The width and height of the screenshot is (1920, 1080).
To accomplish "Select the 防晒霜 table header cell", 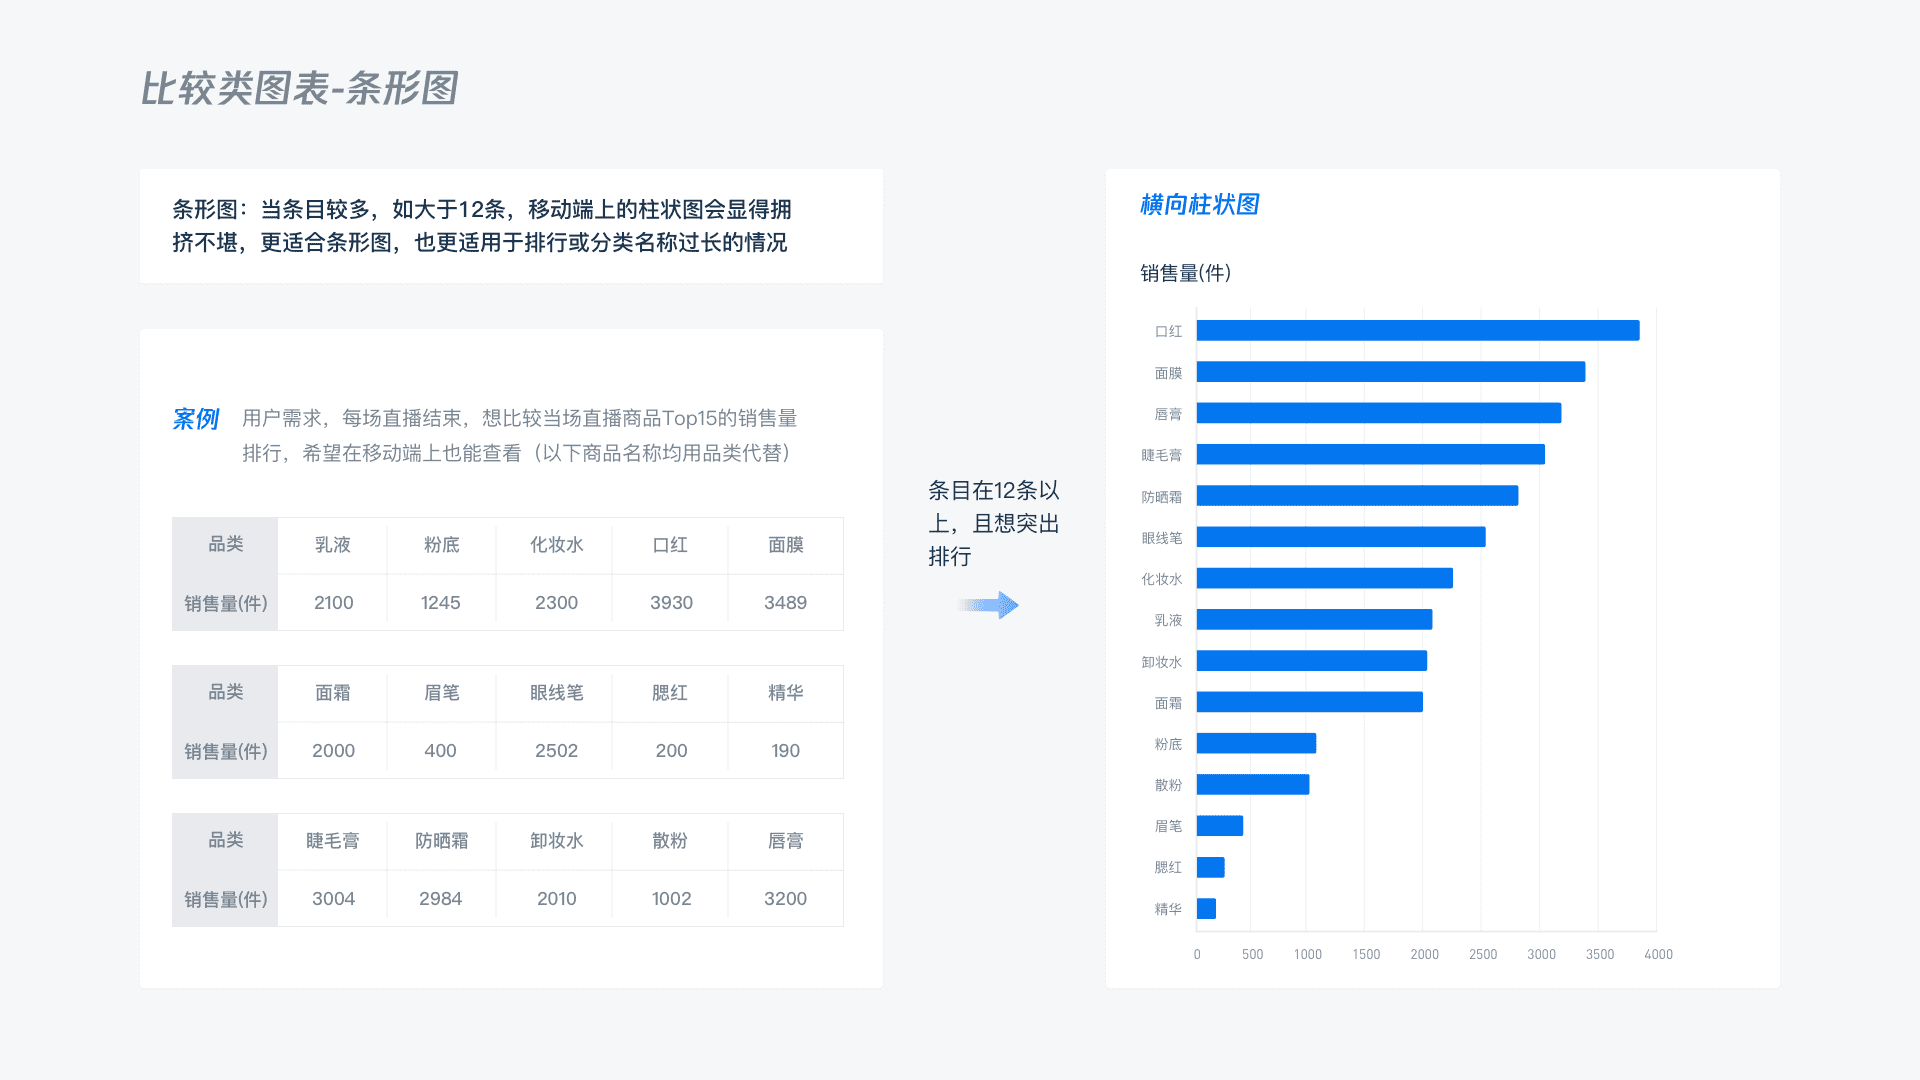I will click(441, 841).
